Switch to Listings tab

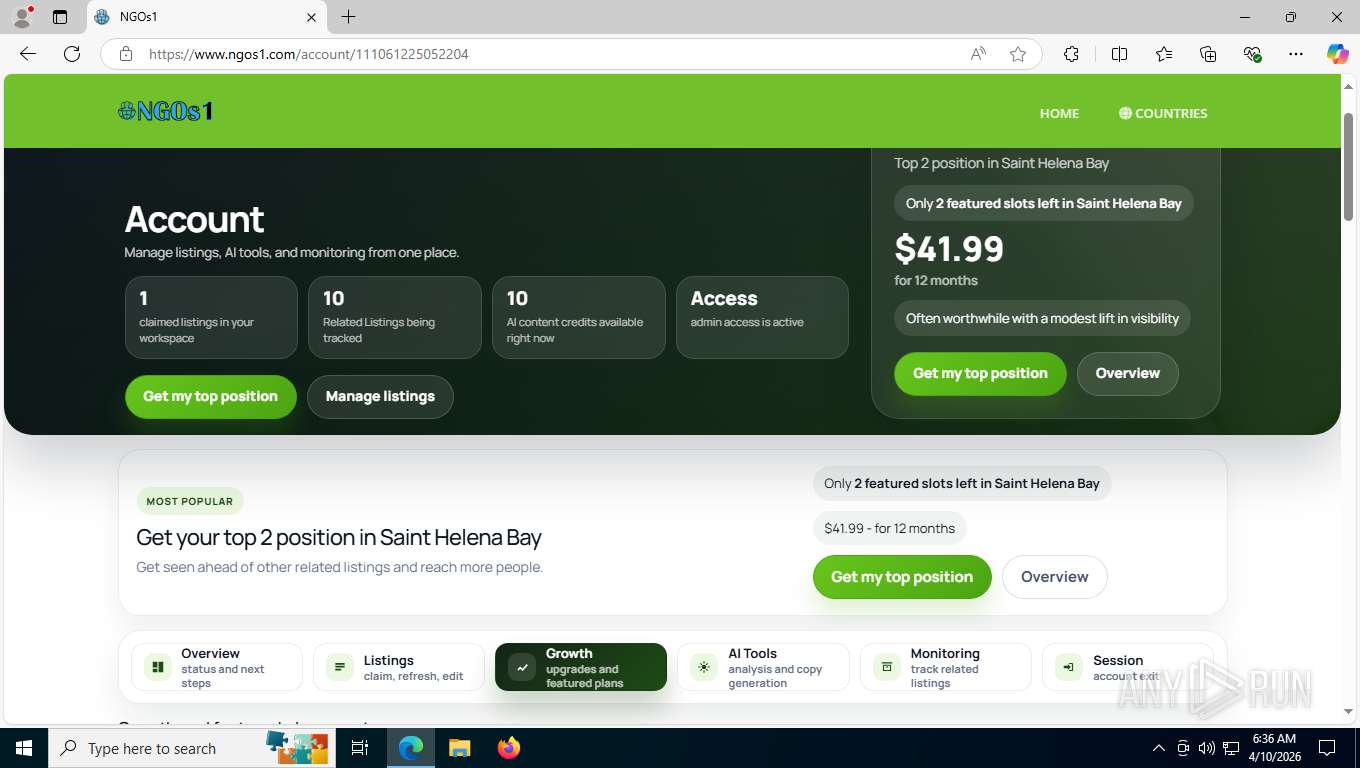pos(399,667)
